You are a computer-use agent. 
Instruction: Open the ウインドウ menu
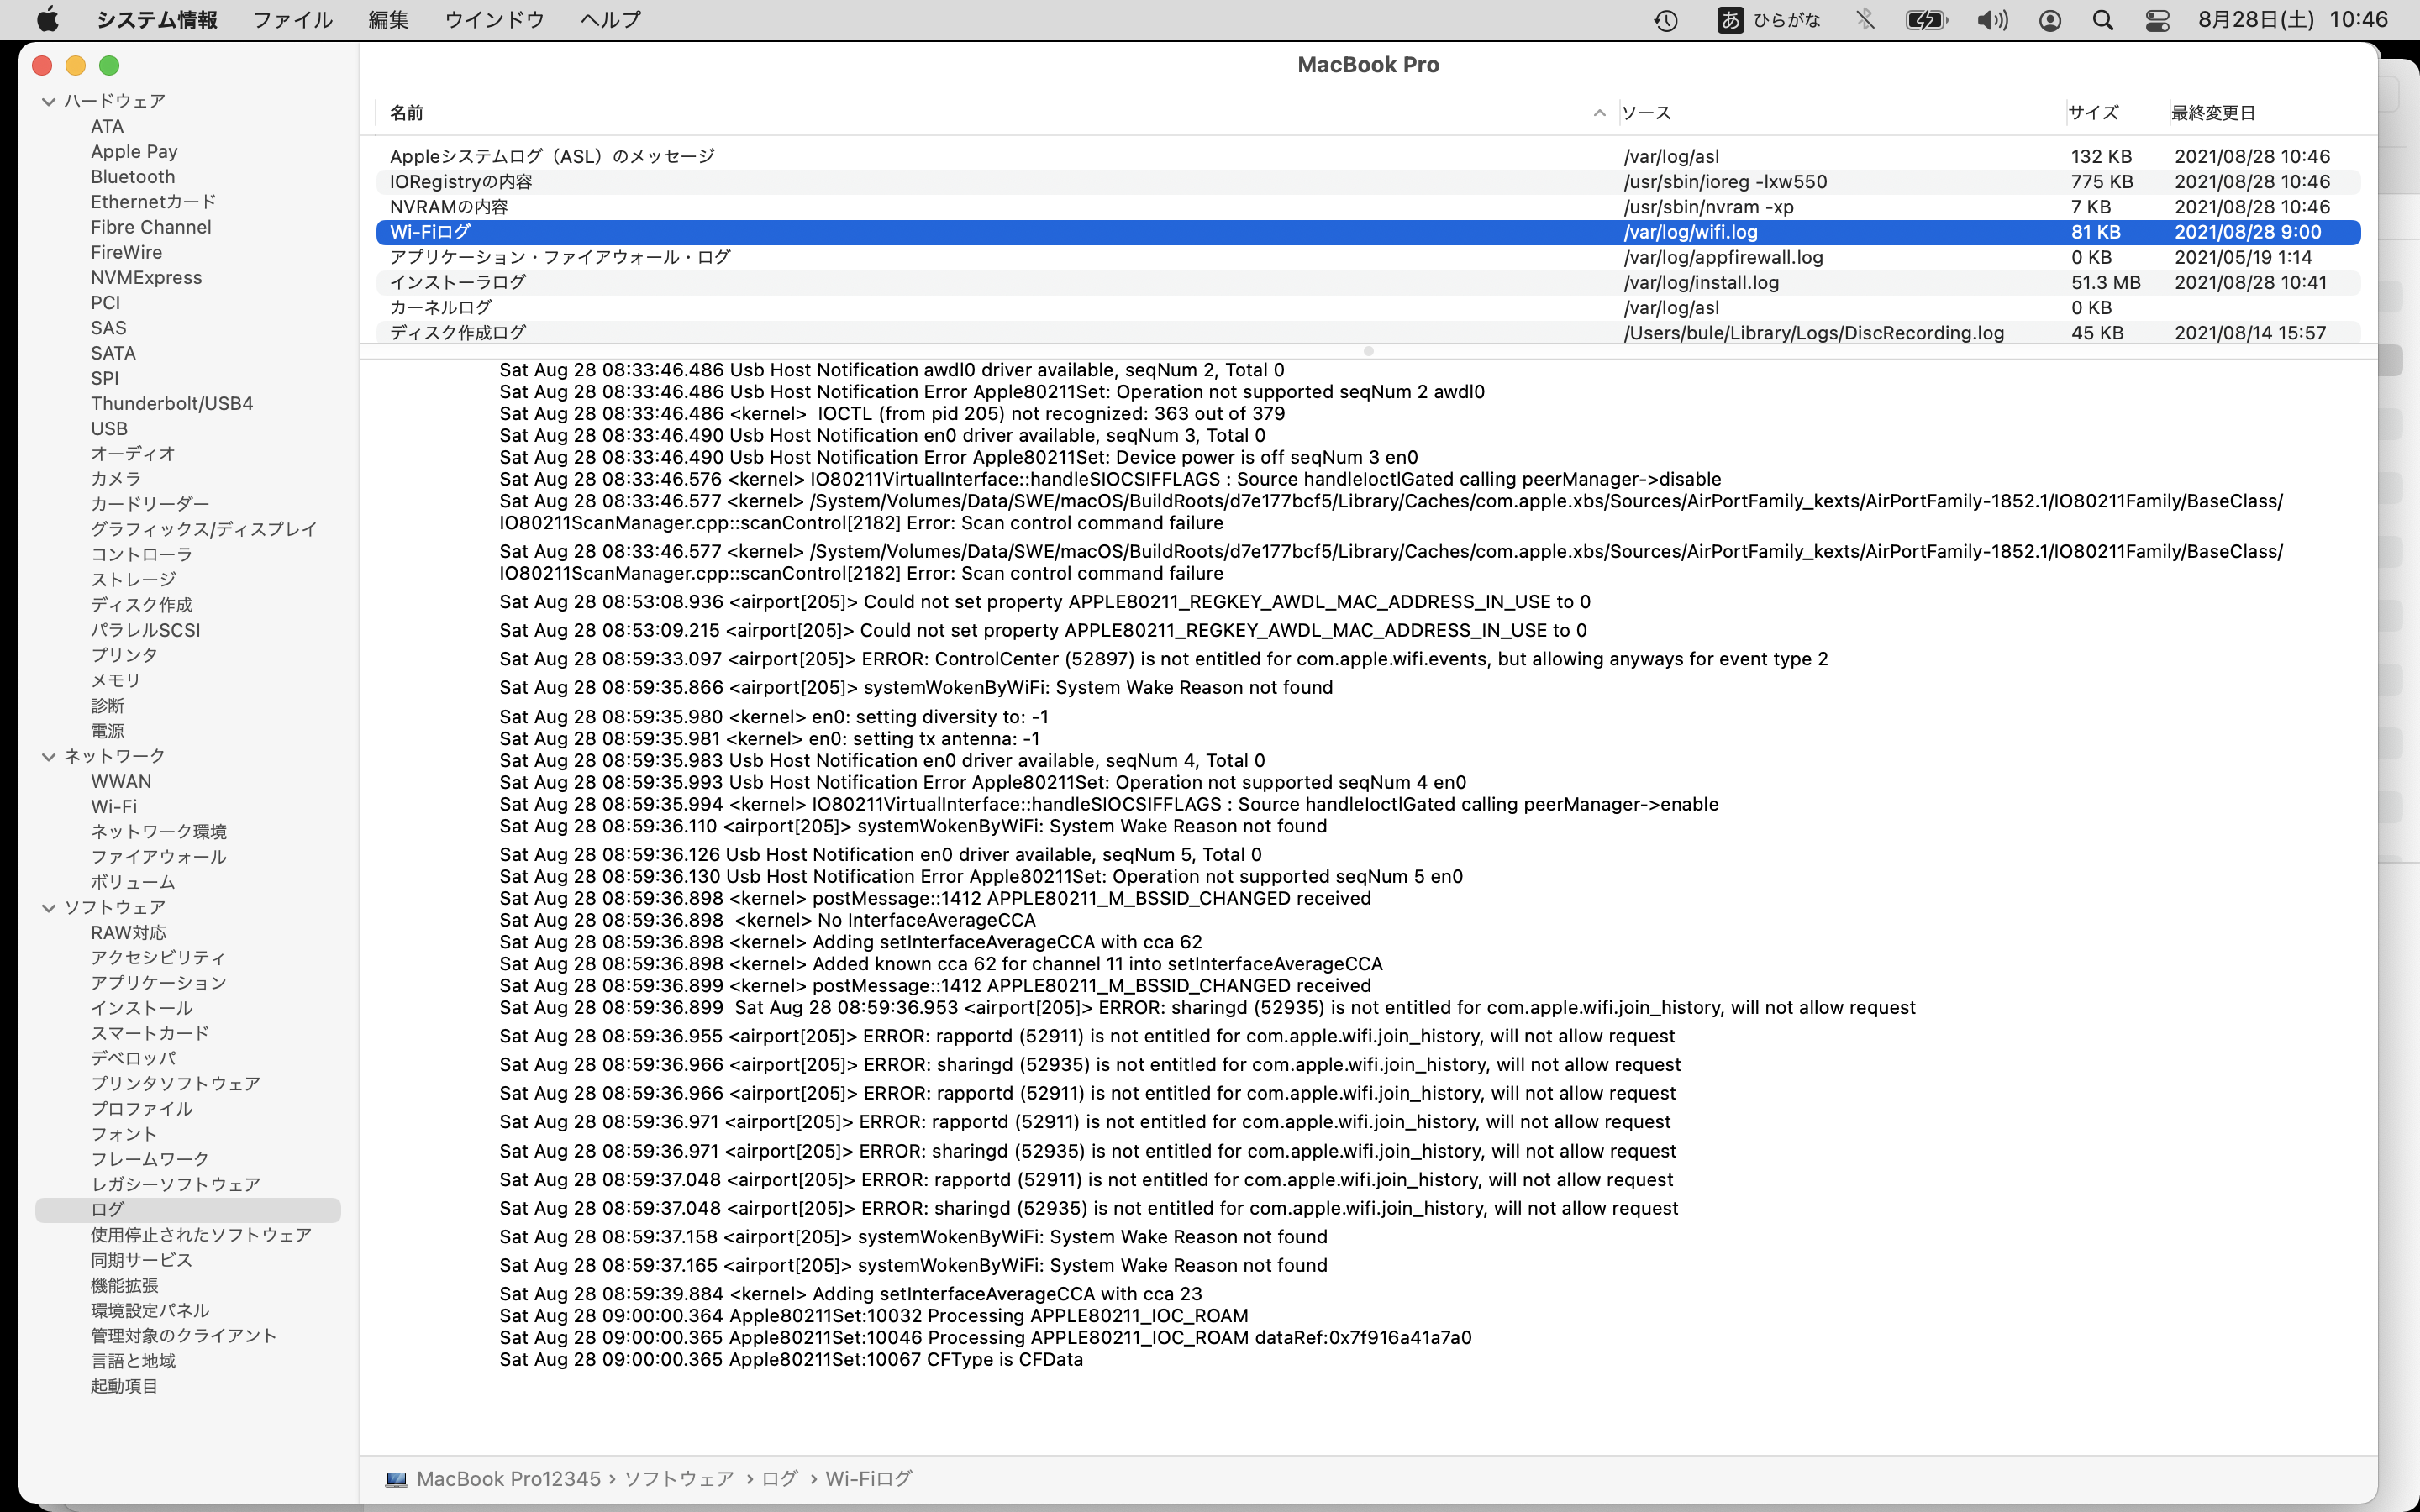click(x=494, y=20)
